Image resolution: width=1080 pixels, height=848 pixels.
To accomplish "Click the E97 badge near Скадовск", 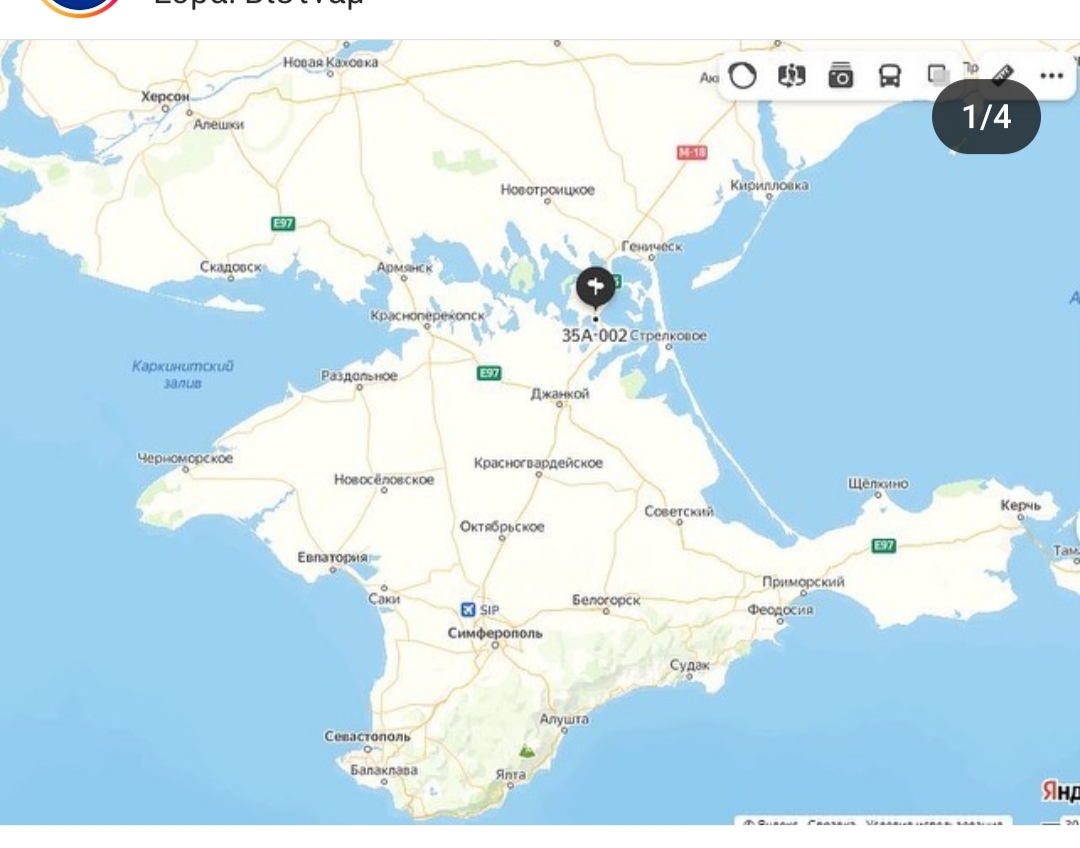I will point(284,224).
